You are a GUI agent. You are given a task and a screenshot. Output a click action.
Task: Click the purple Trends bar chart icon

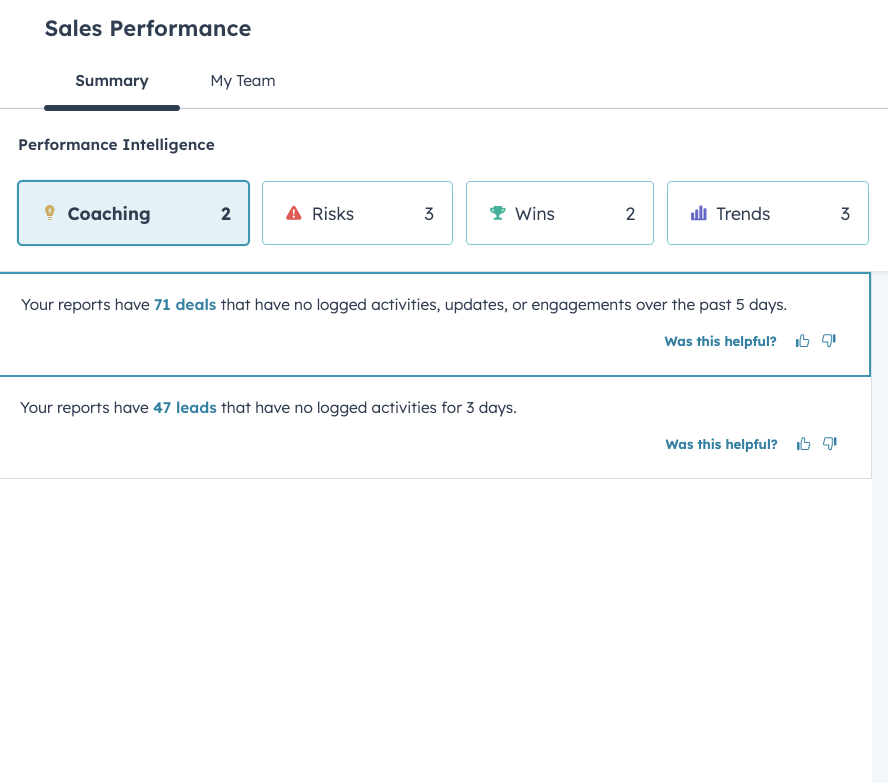[699, 213]
